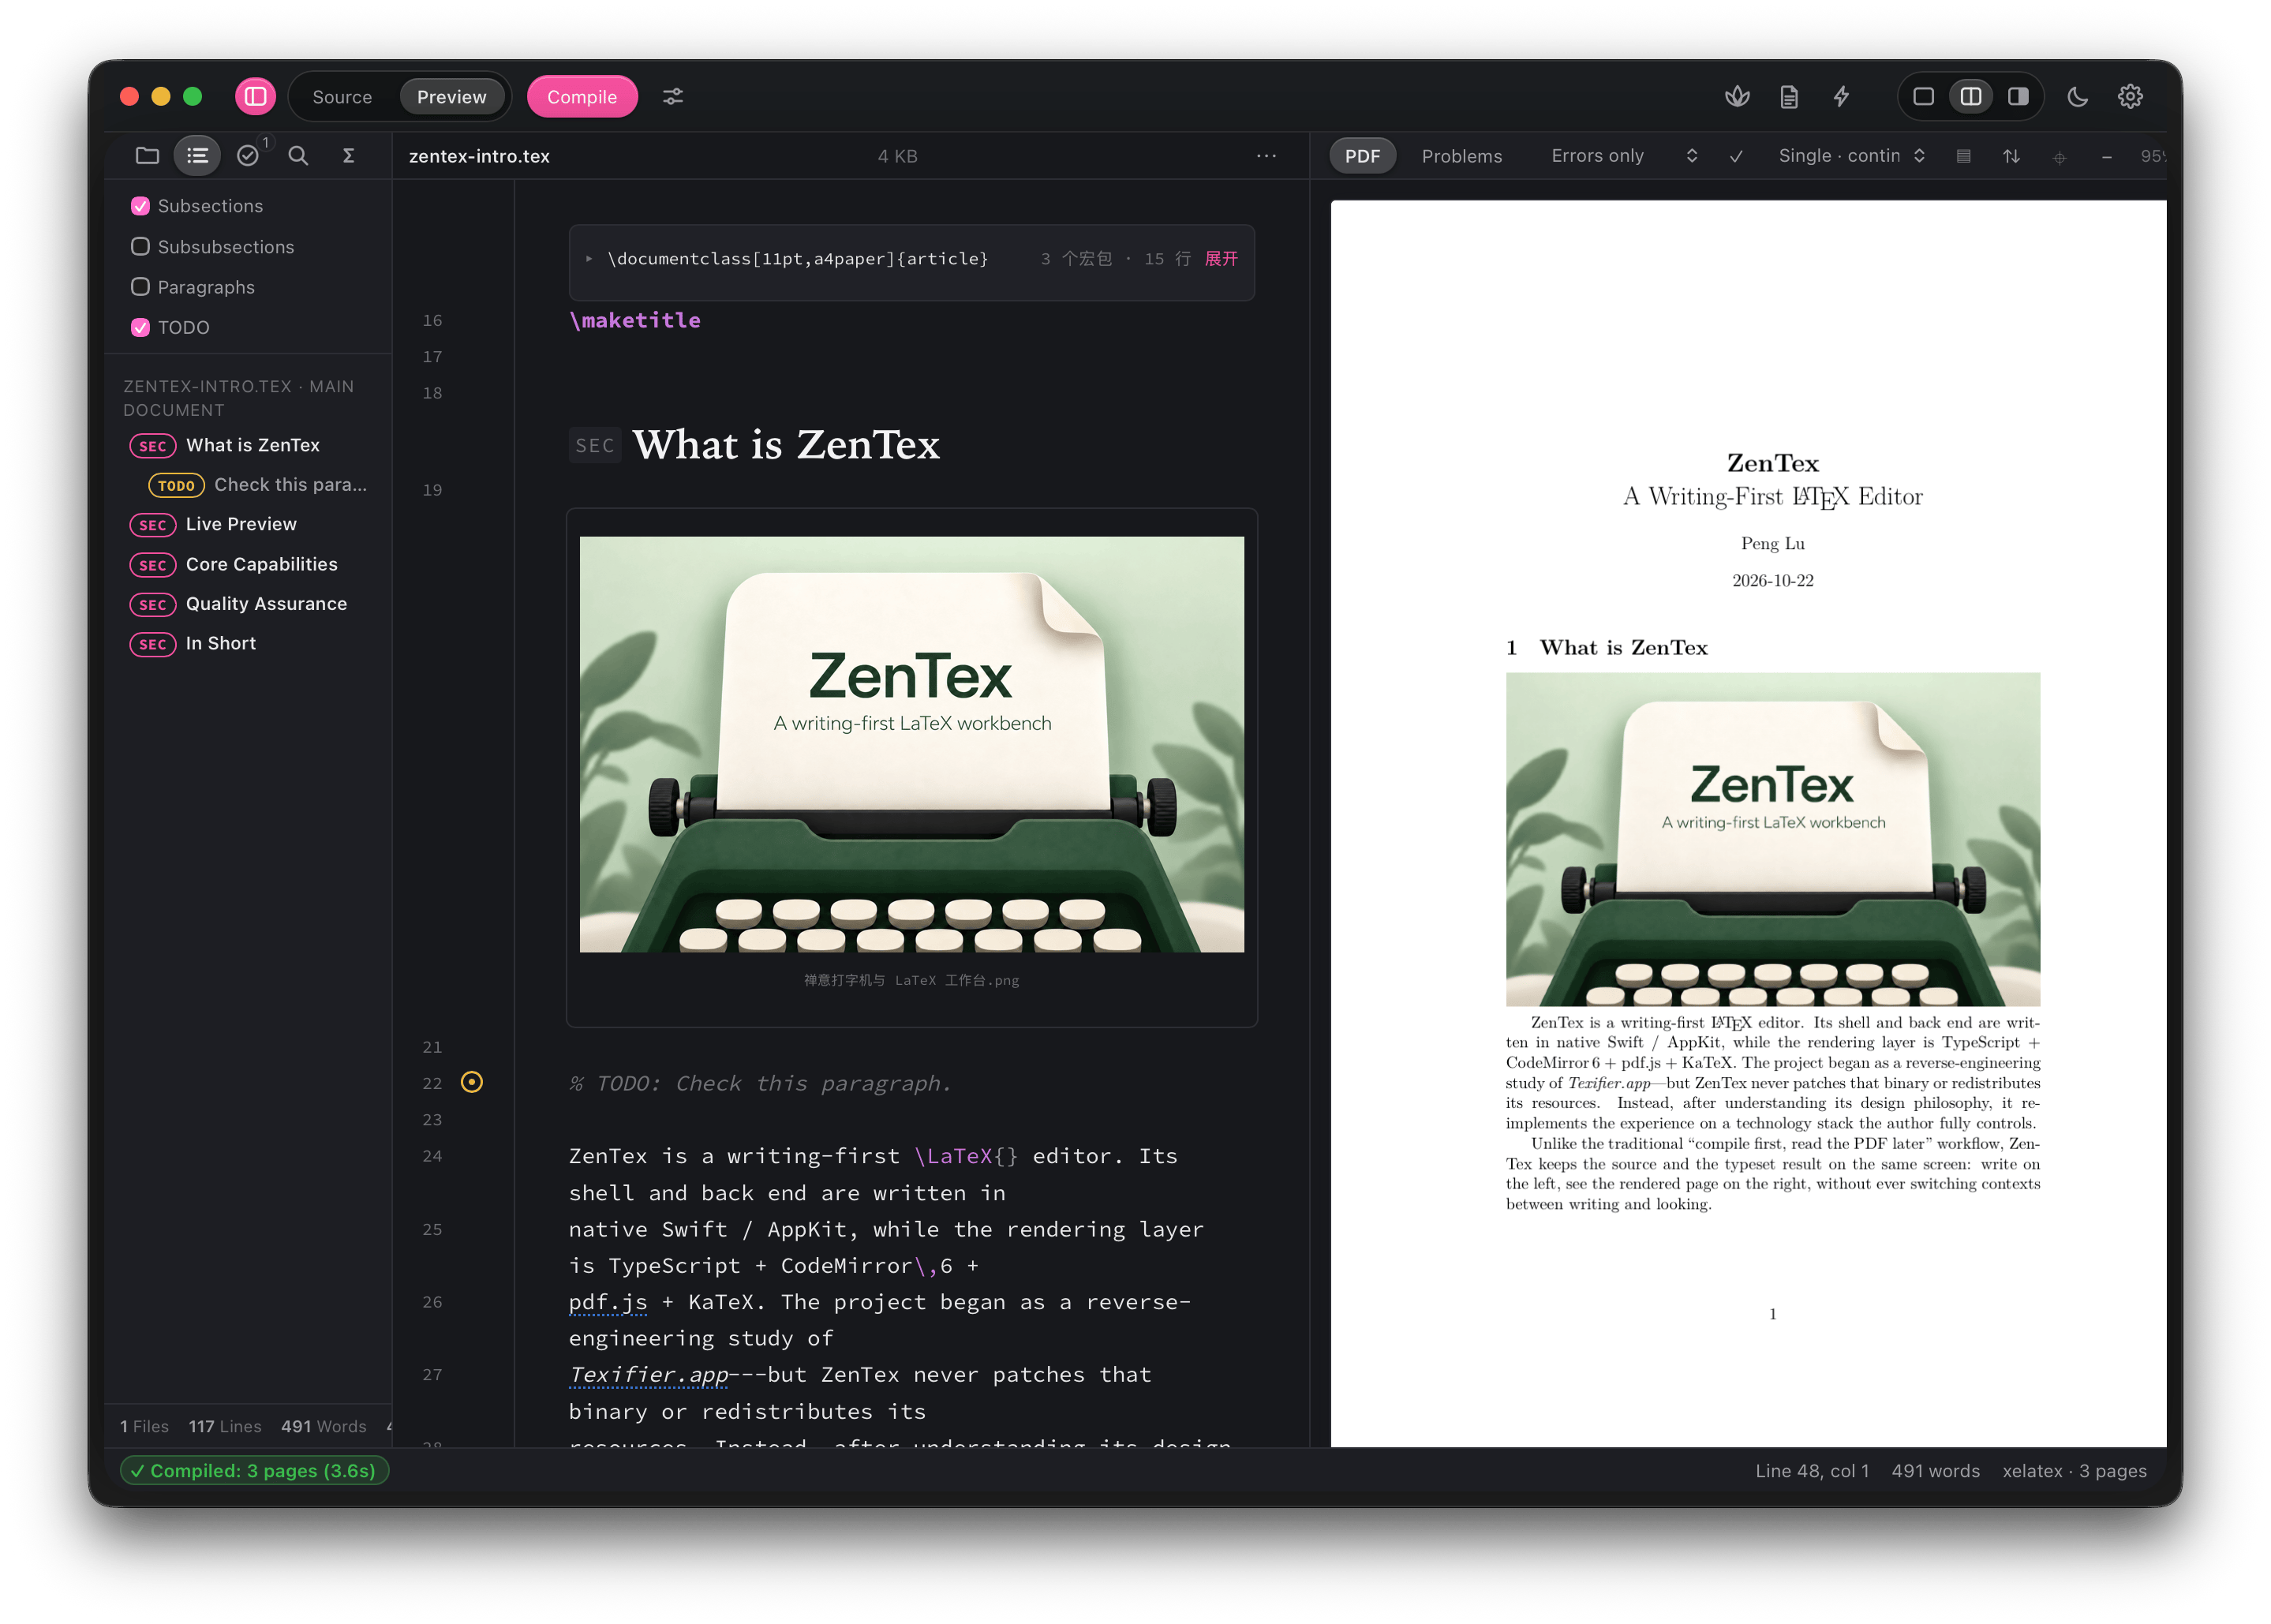This screenshot has width=2271, height=1624.
Task: Click the Compiled: 3 pages status badge
Action: (x=255, y=1470)
